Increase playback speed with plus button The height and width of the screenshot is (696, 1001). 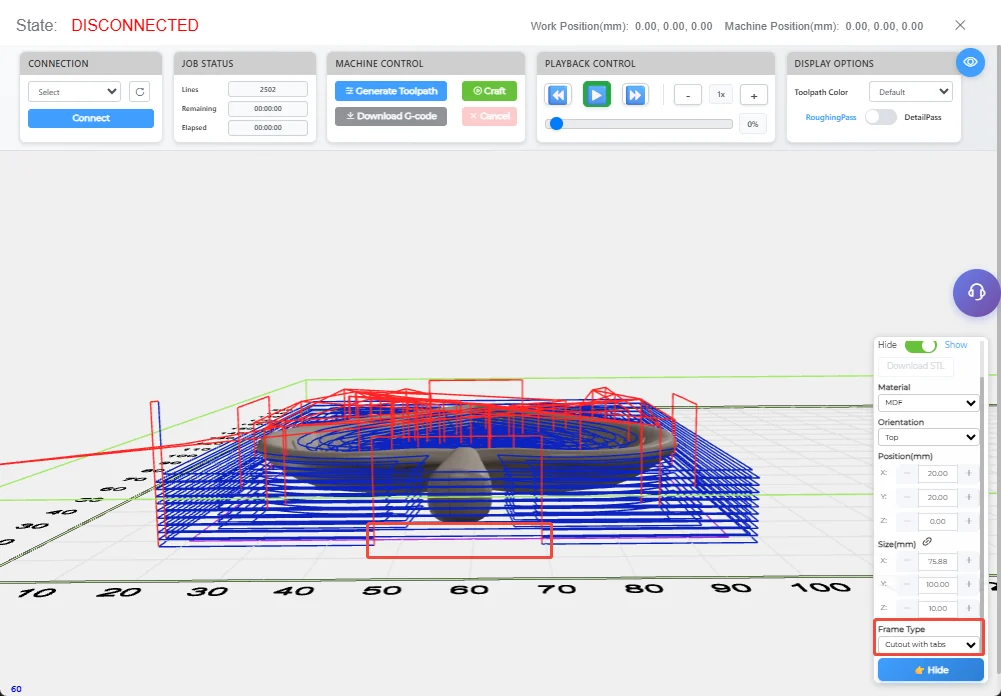[x=754, y=95]
